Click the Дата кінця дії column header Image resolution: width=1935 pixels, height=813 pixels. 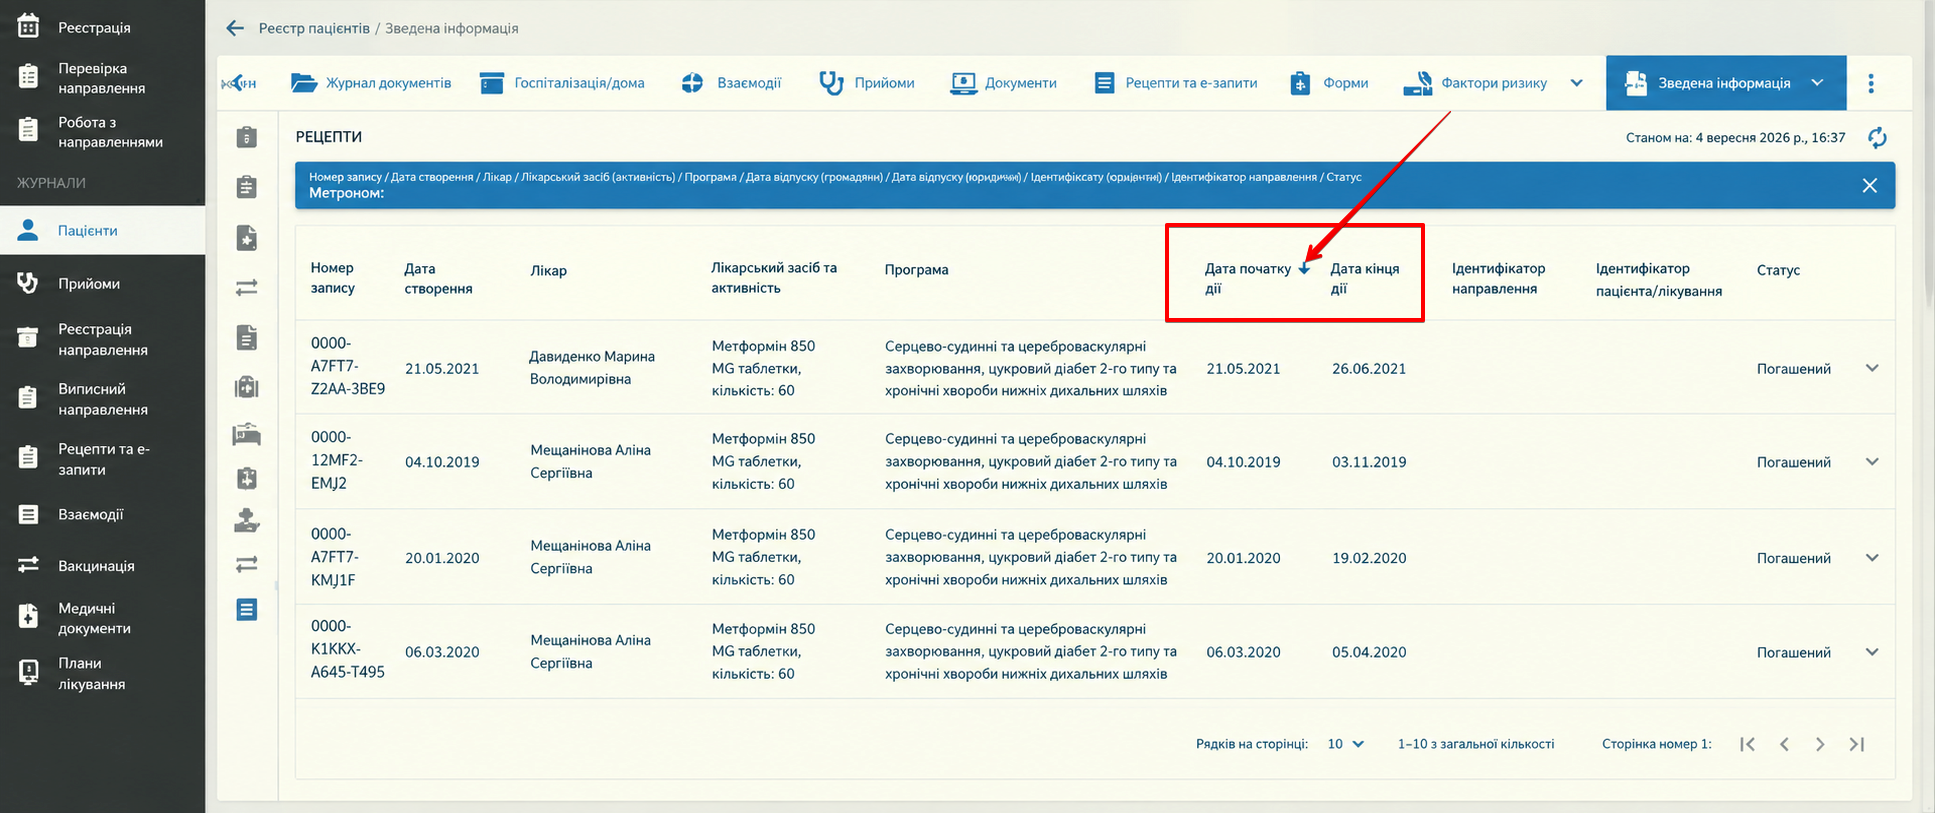pos(1364,279)
